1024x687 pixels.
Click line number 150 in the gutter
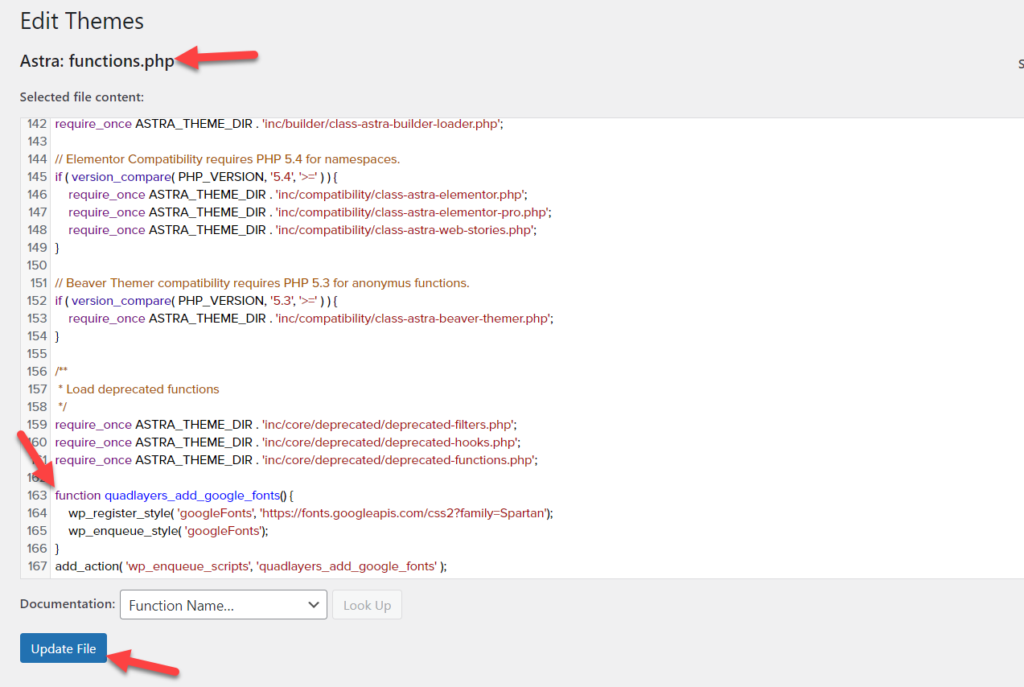pos(37,265)
